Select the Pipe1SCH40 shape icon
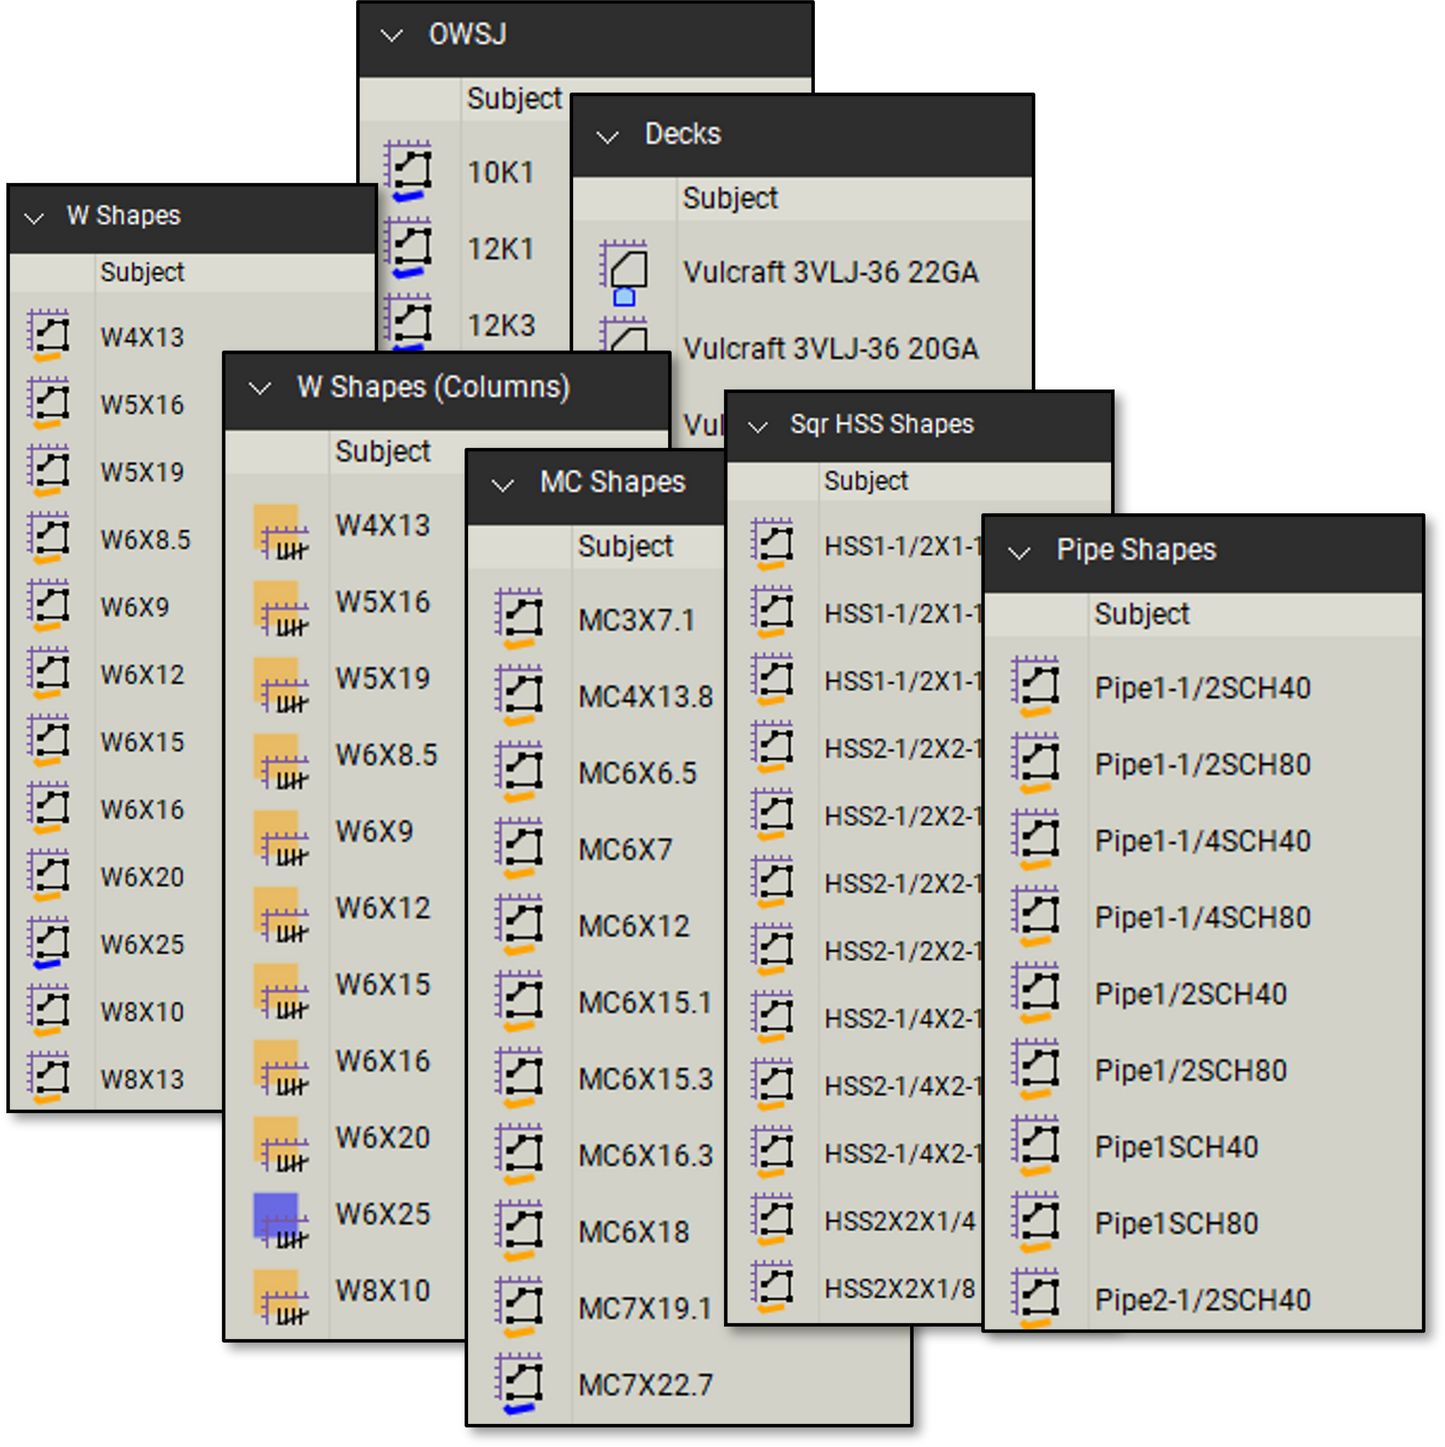Image resolution: width=1445 pixels, height=1447 pixels. point(1037,1146)
